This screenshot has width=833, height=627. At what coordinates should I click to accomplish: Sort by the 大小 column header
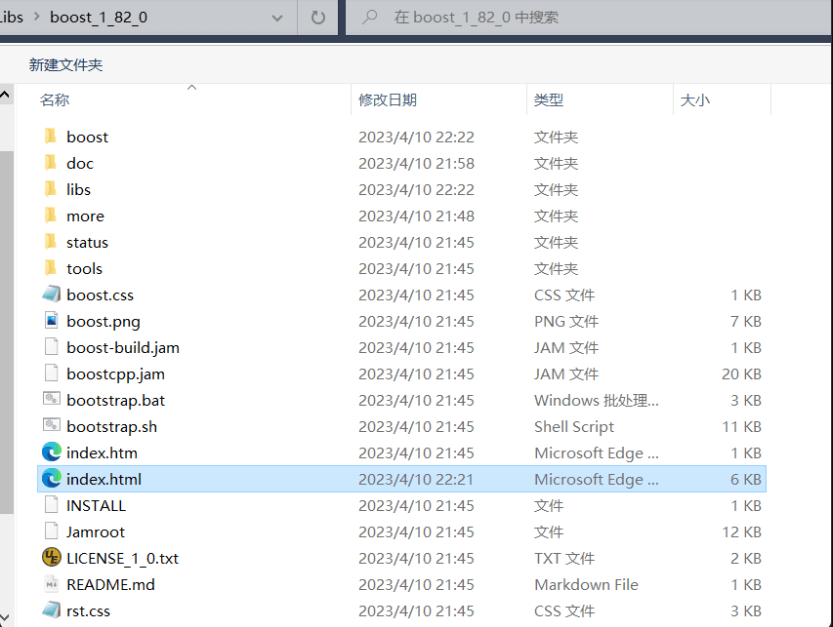click(x=695, y=100)
